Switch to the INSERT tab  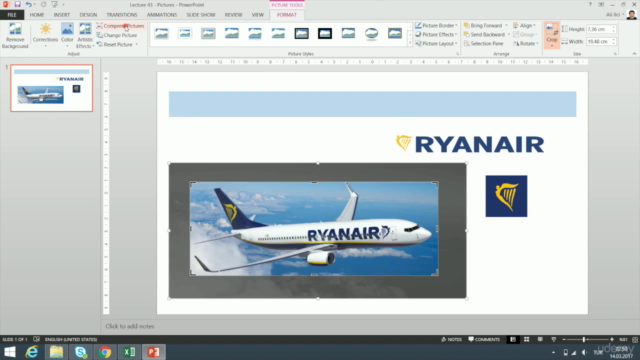click(62, 15)
